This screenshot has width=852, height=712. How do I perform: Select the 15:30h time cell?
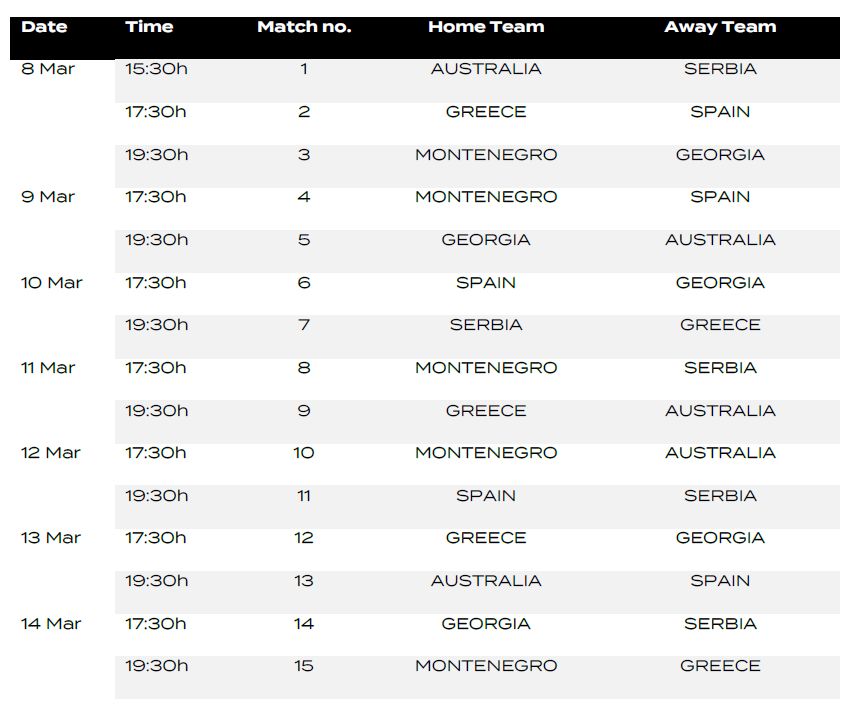click(156, 69)
